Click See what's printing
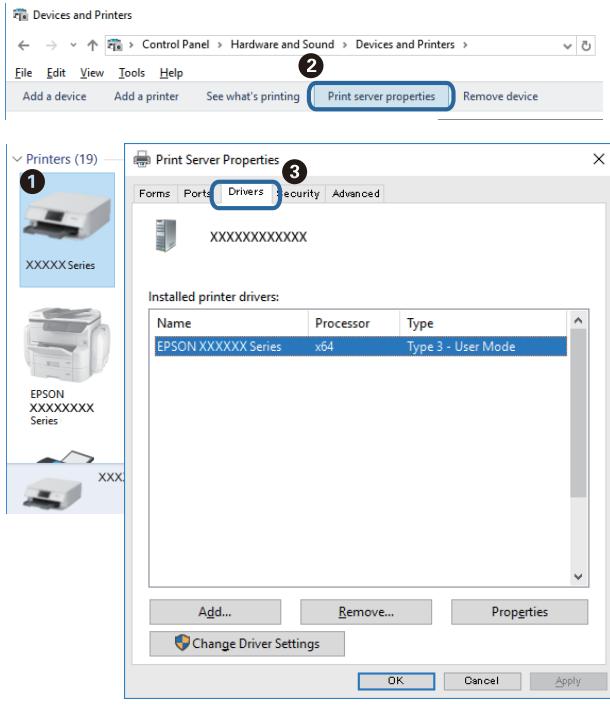 pyautogui.click(x=253, y=96)
